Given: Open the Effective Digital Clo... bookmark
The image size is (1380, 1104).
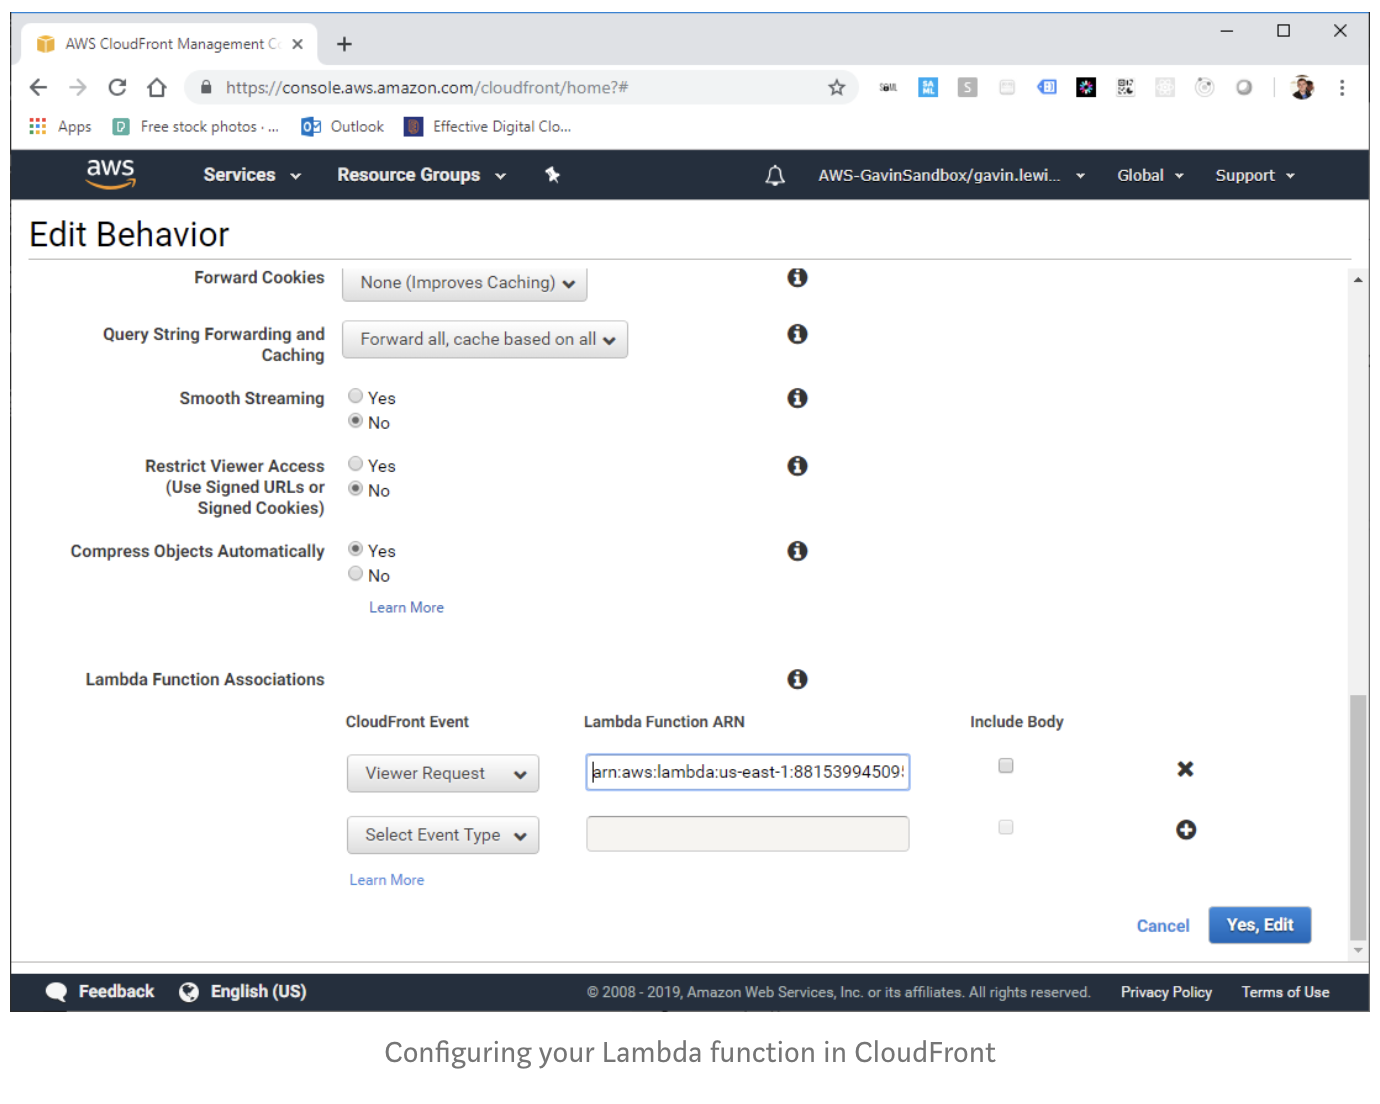Looking at the screenshot, I should 488,126.
